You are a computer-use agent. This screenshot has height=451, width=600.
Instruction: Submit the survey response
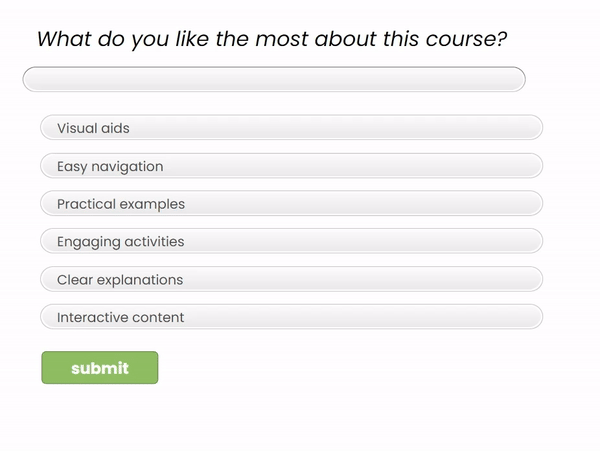click(x=99, y=368)
